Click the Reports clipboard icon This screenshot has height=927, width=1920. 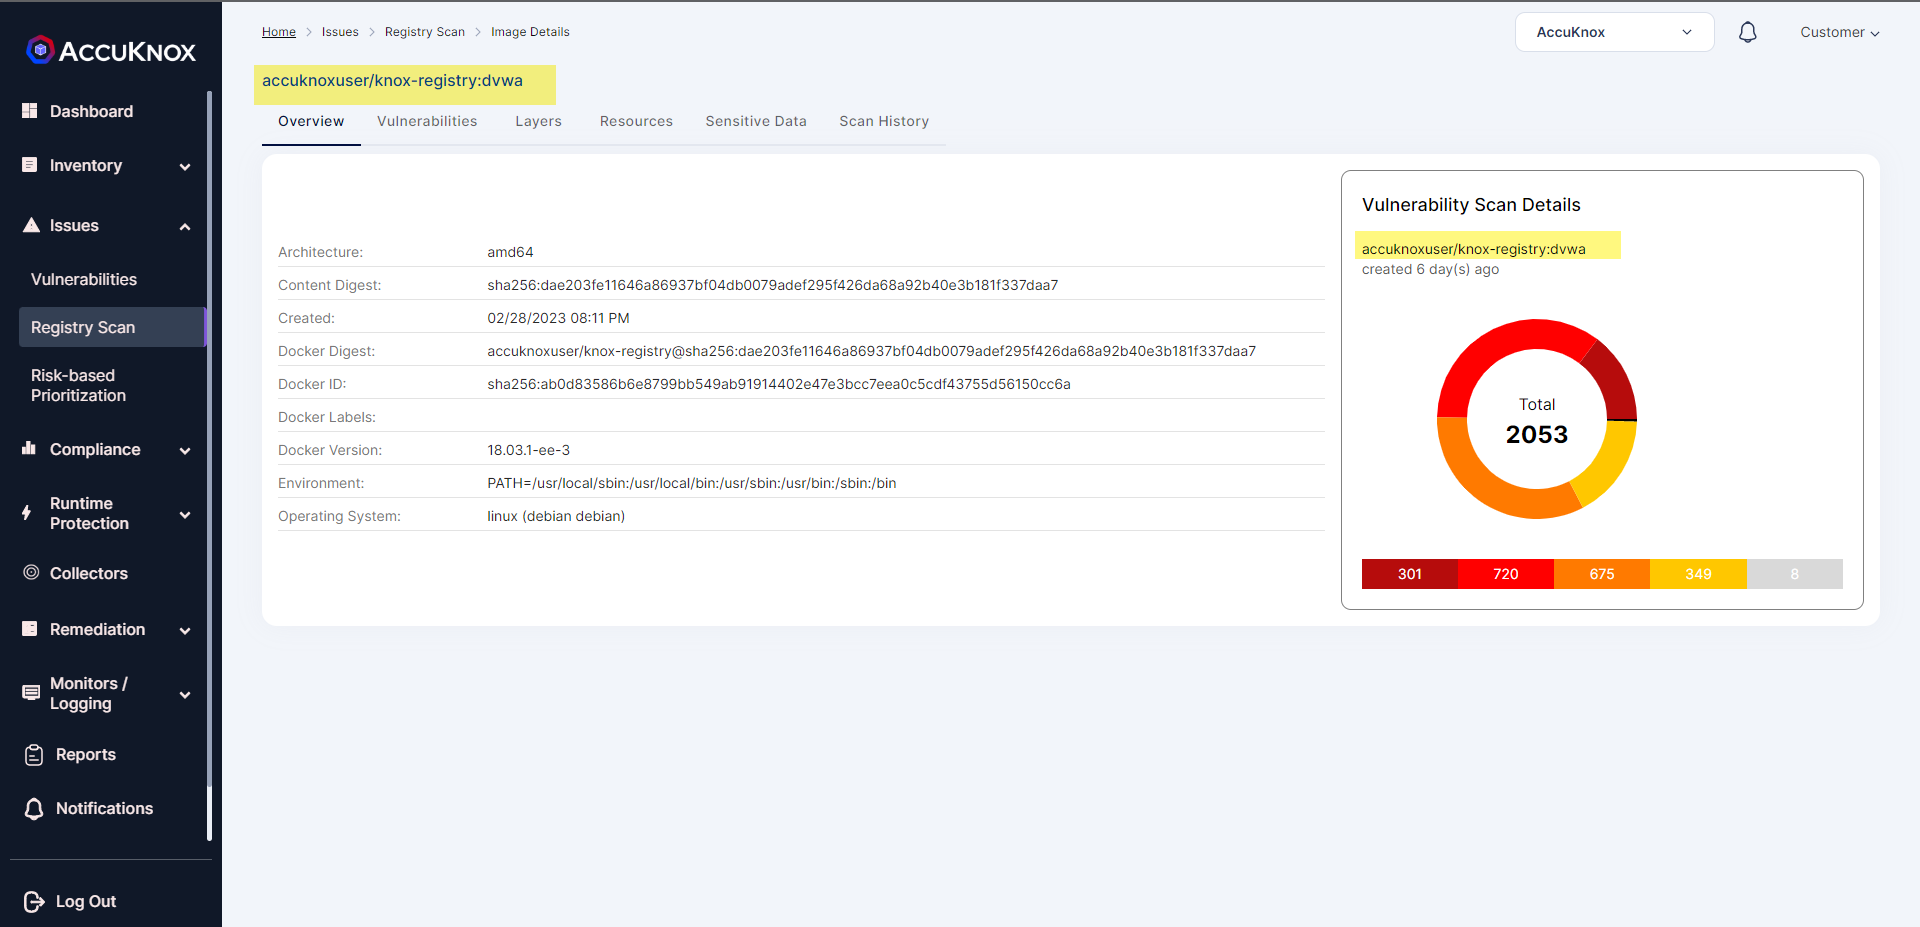tap(34, 755)
